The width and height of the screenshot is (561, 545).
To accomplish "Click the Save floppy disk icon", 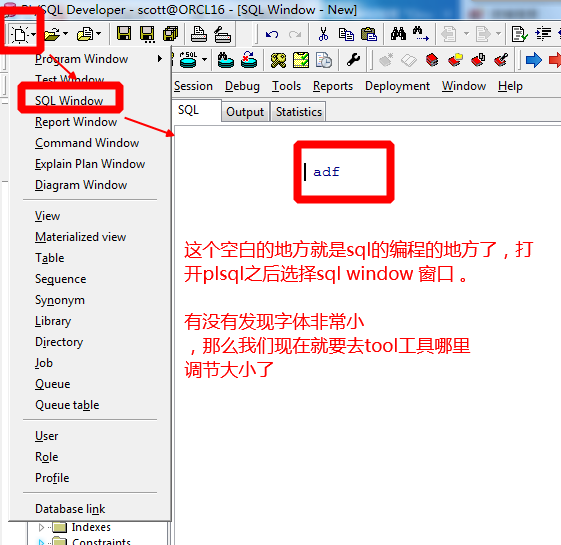I will (124, 34).
